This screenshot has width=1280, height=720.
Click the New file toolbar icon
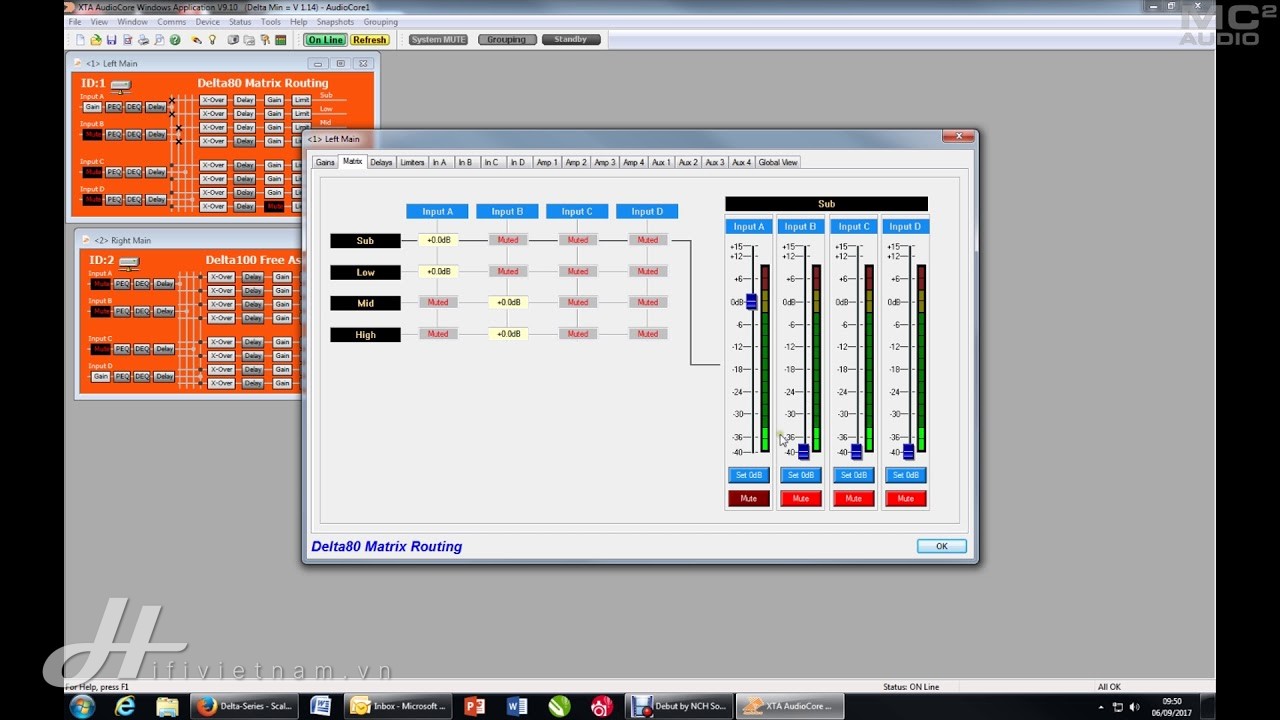pyautogui.click(x=80, y=40)
